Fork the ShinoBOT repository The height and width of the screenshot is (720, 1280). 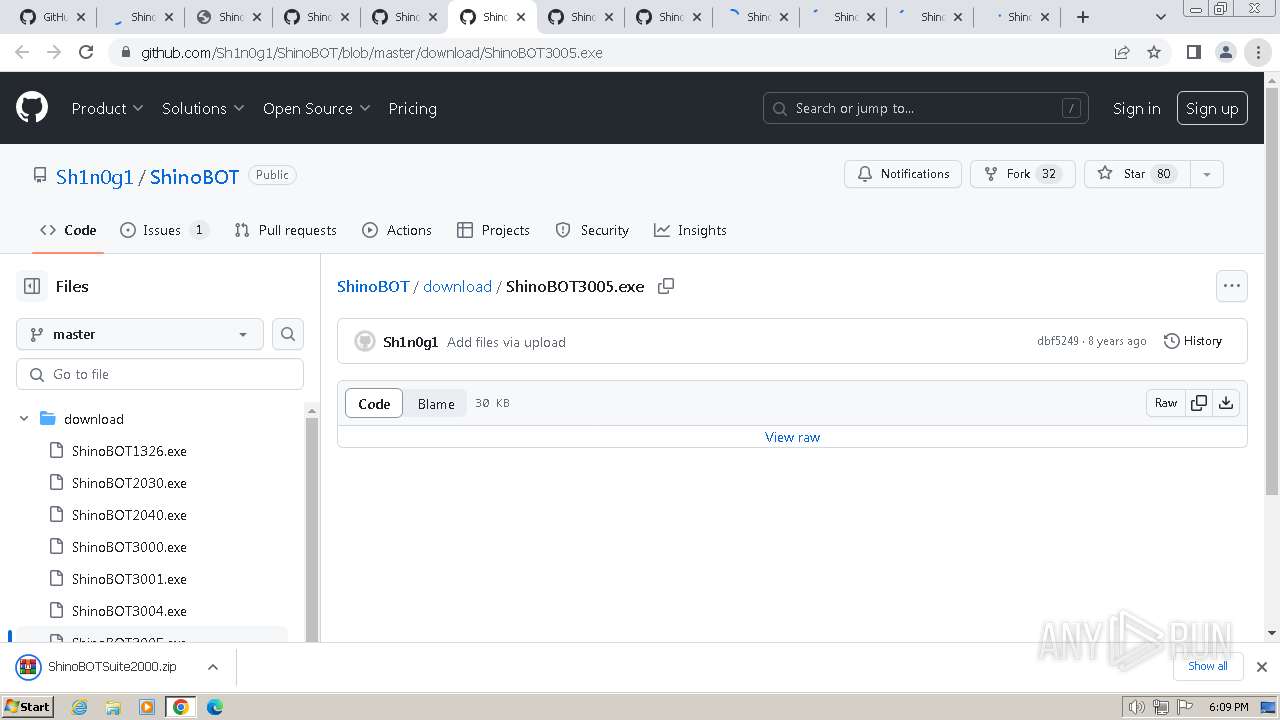coord(1022,174)
